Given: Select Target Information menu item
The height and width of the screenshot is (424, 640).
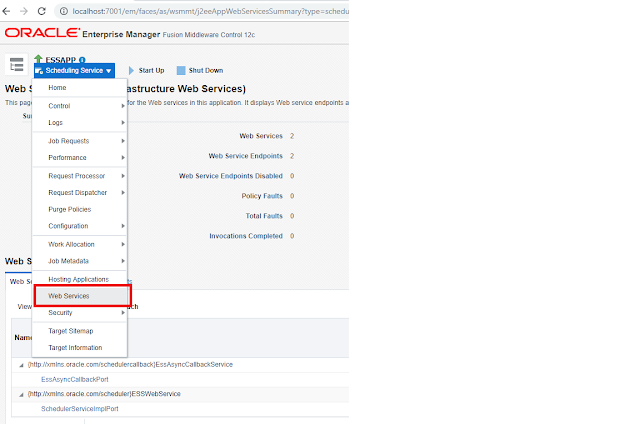Looking at the screenshot, I should (x=80, y=348).
